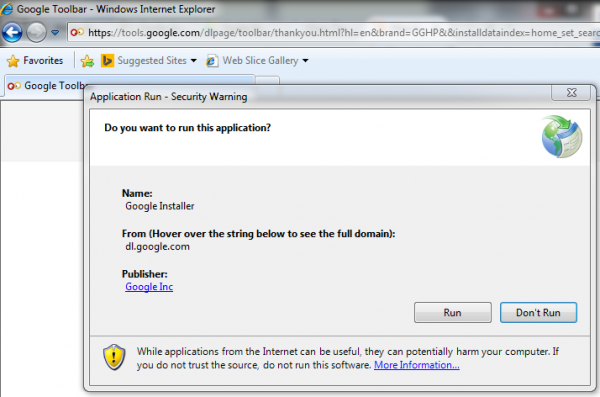Click the 'Do you want to run this application?' heading
The width and height of the screenshot is (600, 397).
188,127
